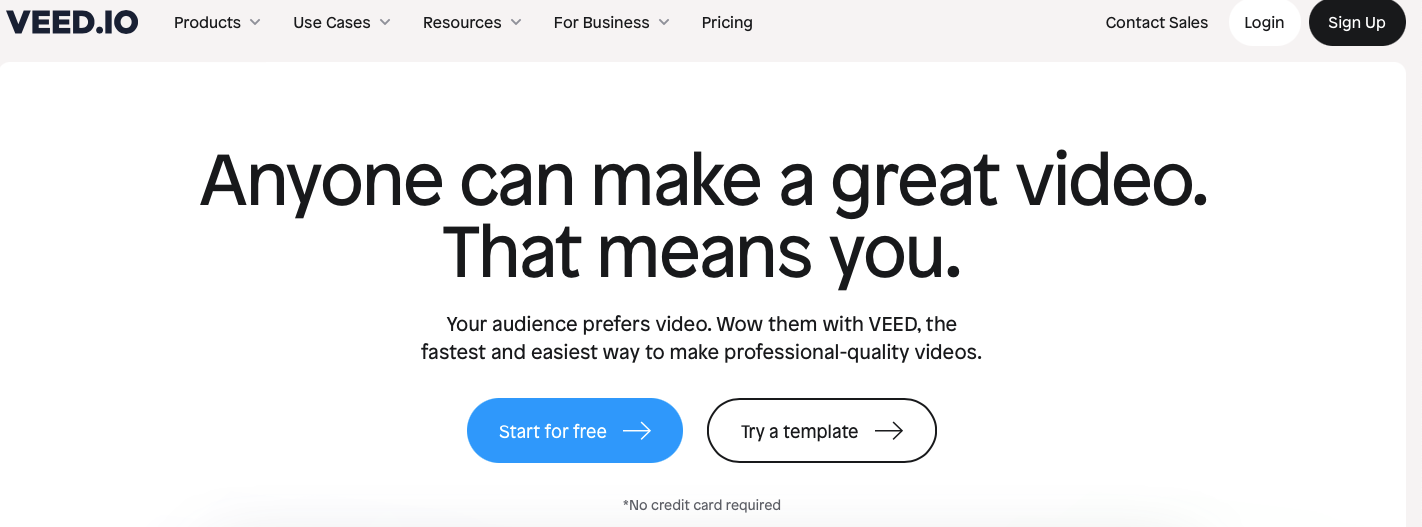Open the Use Cases menu label

pyautogui.click(x=332, y=22)
